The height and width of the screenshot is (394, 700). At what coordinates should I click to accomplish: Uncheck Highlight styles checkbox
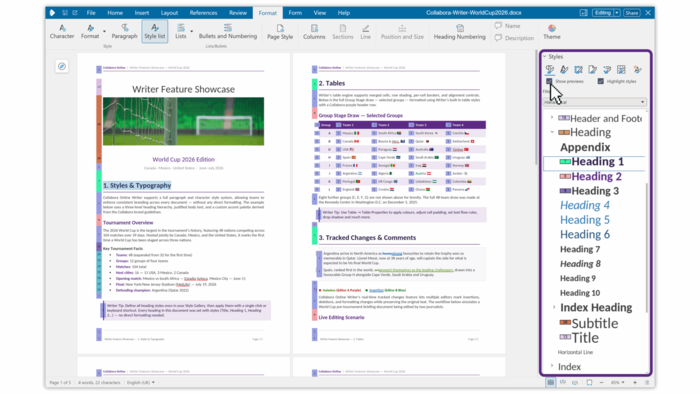pyautogui.click(x=600, y=81)
